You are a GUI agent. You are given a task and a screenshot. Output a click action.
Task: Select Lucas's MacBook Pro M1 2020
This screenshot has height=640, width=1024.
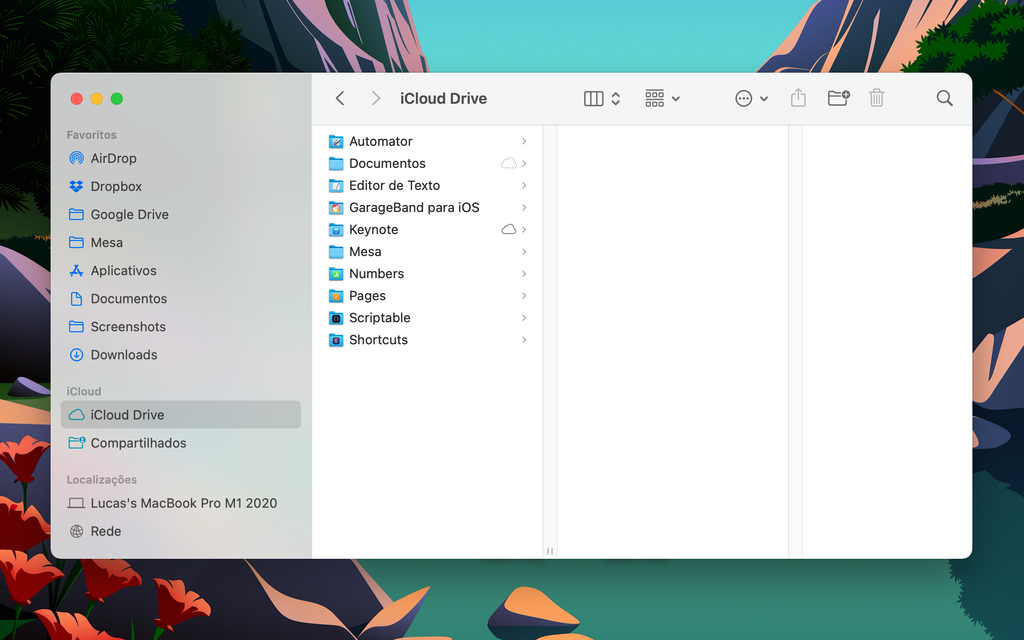[180, 503]
